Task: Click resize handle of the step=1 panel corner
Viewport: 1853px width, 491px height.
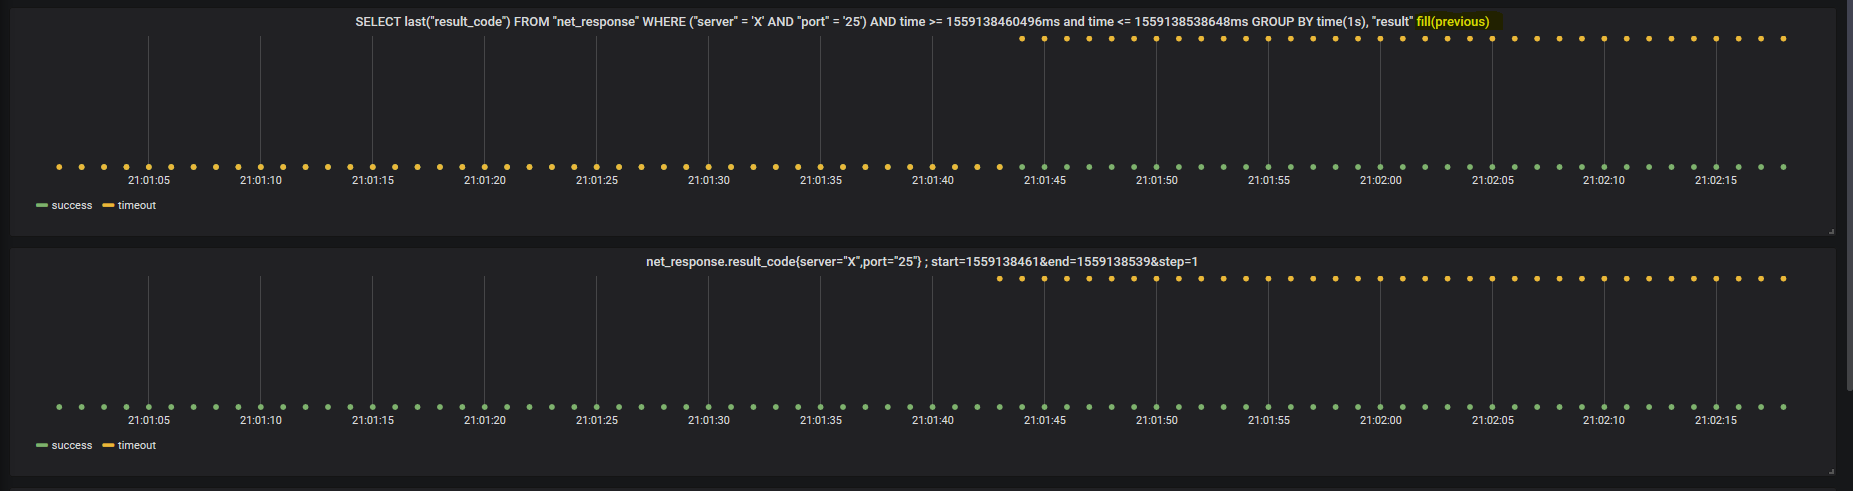Action: (1831, 471)
